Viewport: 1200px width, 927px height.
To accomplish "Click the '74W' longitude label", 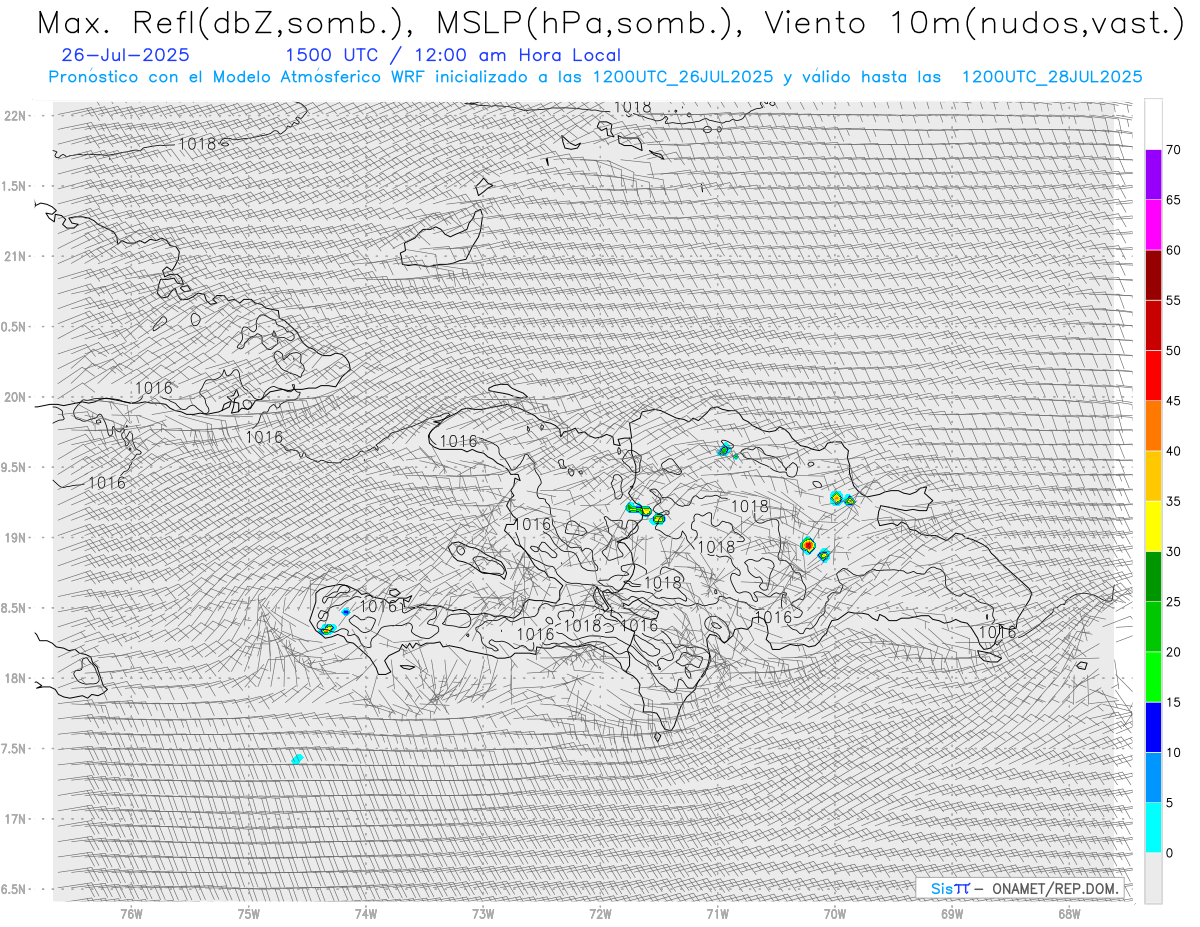I will 366,913.
